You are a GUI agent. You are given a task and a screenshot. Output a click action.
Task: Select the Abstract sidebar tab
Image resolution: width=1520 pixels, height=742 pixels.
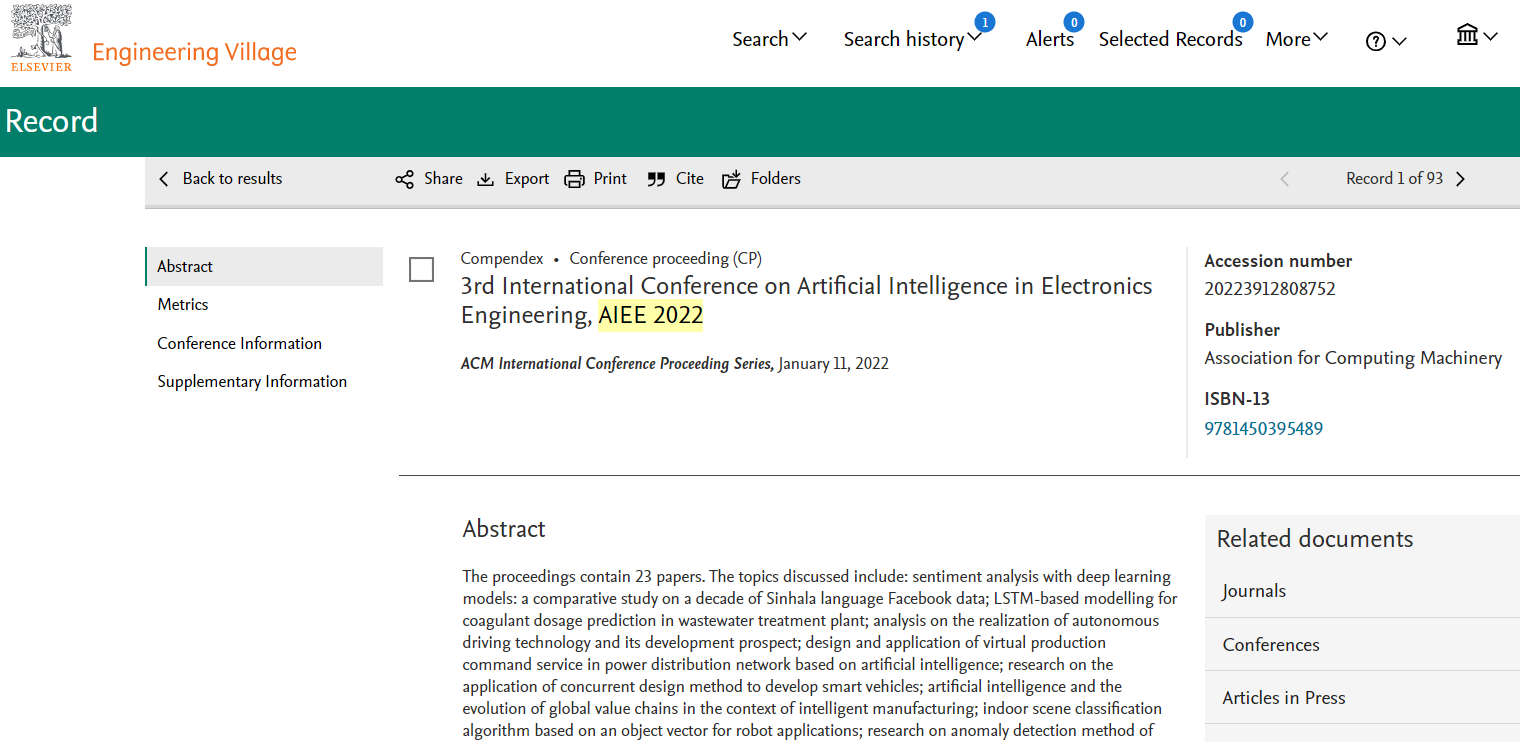(264, 266)
